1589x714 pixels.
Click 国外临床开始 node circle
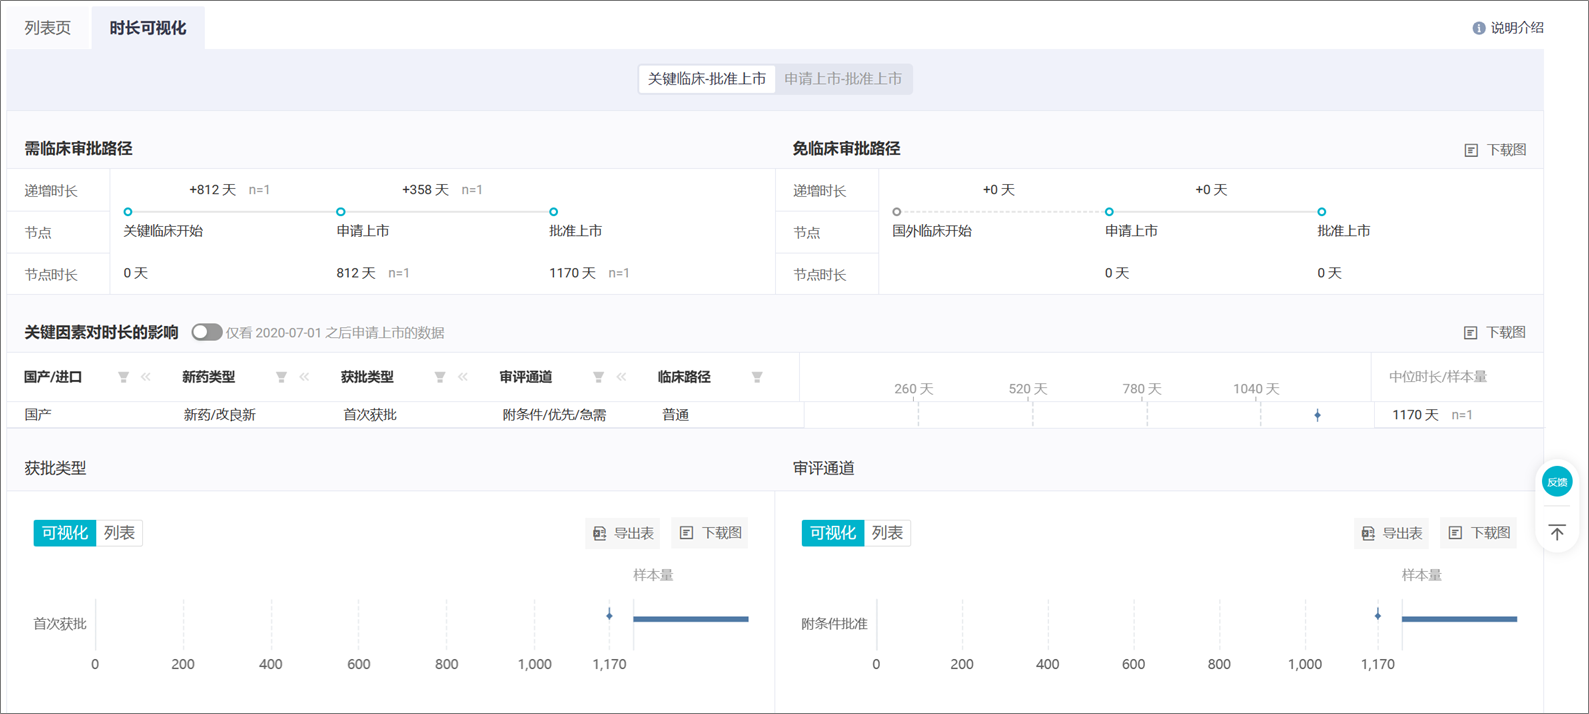(x=897, y=212)
